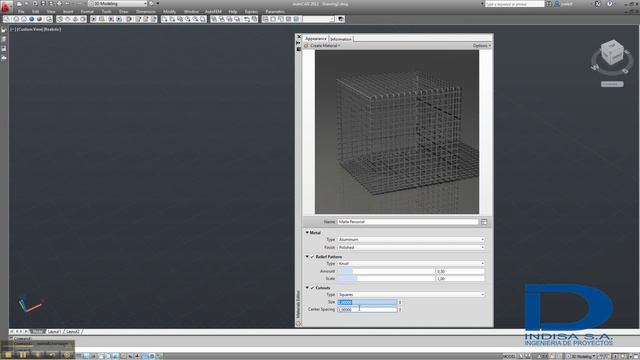Click the Scale value field showing 1.00
The image size is (640, 360).
[460, 279]
